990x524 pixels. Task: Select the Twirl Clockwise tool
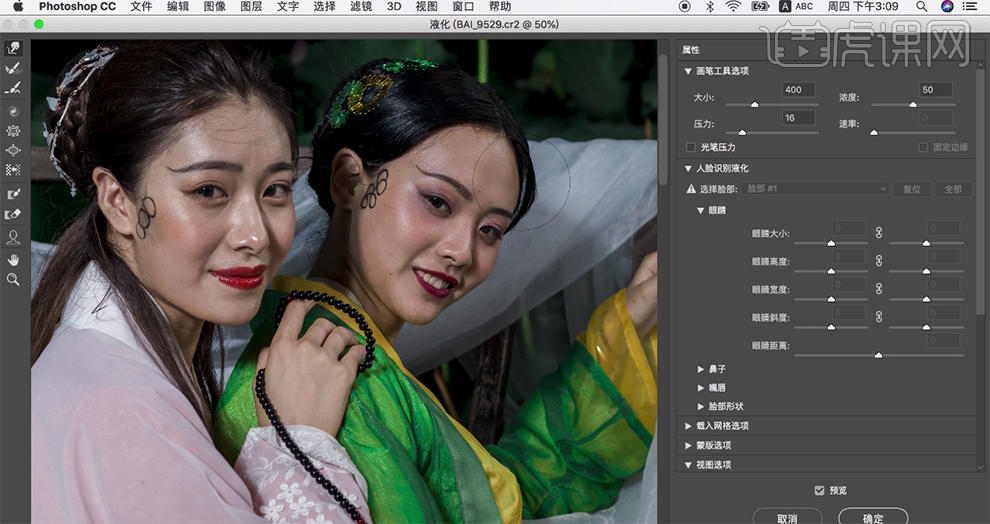[14, 111]
